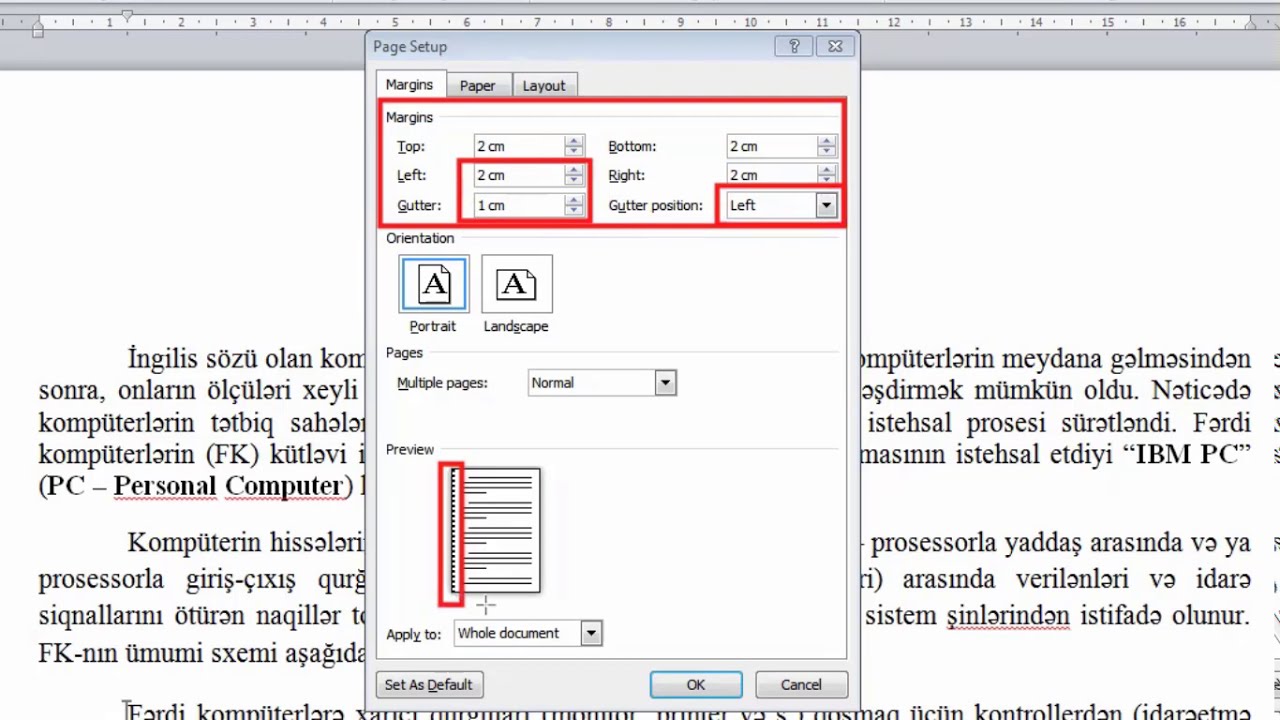Click the word "Personal Computer" in document
The width and height of the screenshot is (1280, 720).
click(228, 486)
